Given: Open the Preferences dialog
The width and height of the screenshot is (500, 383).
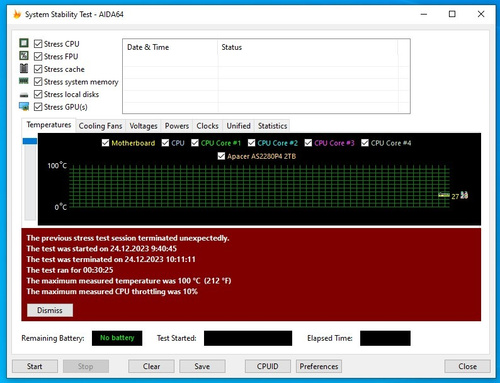Looking at the screenshot, I should pos(319,366).
